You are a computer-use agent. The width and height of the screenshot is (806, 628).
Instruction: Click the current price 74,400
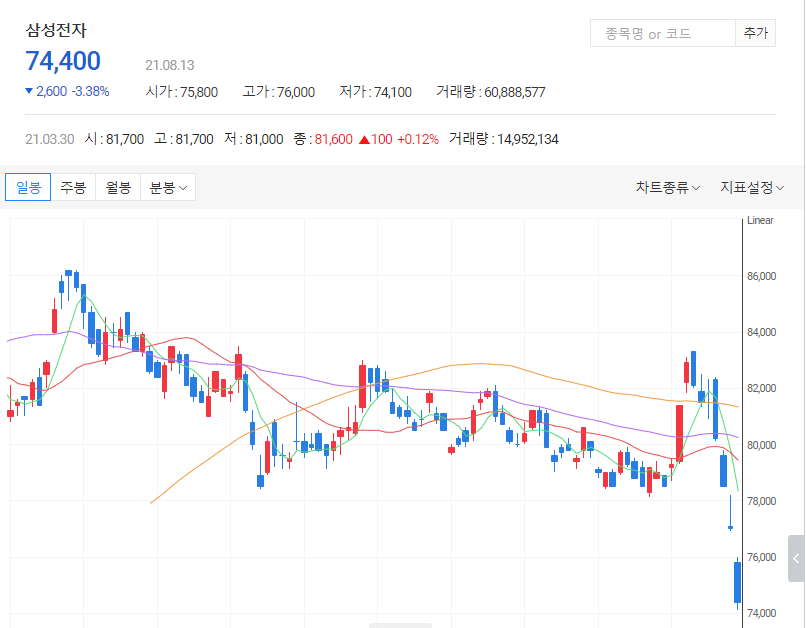click(x=63, y=61)
